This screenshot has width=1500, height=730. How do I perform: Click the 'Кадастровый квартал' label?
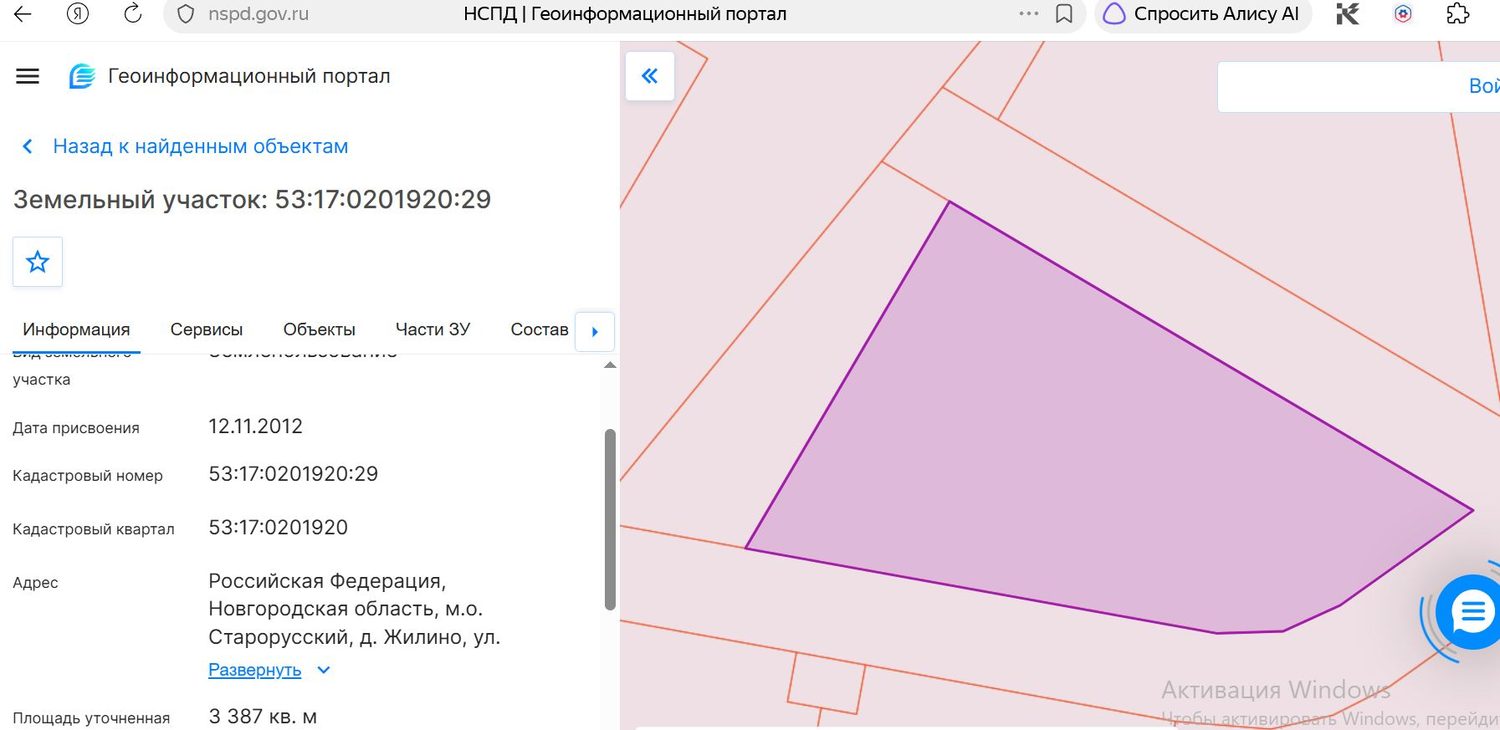pyautogui.click(x=93, y=529)
